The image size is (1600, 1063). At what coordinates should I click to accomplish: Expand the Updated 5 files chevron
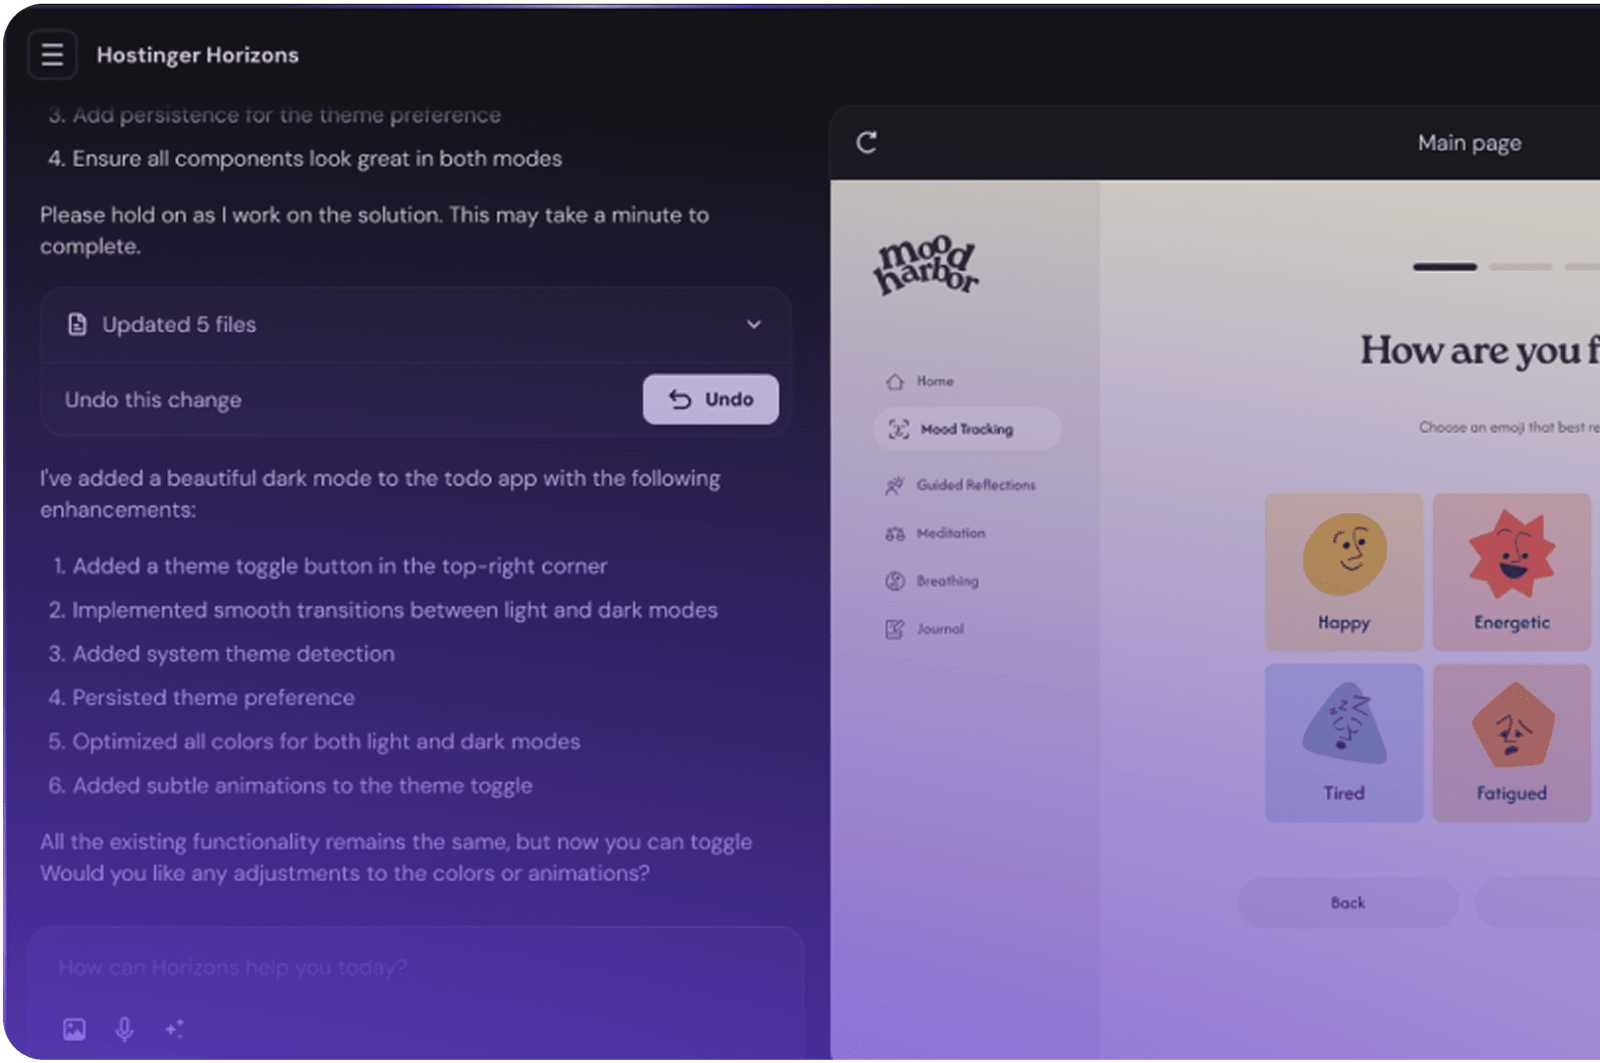(x=754, y=324)
